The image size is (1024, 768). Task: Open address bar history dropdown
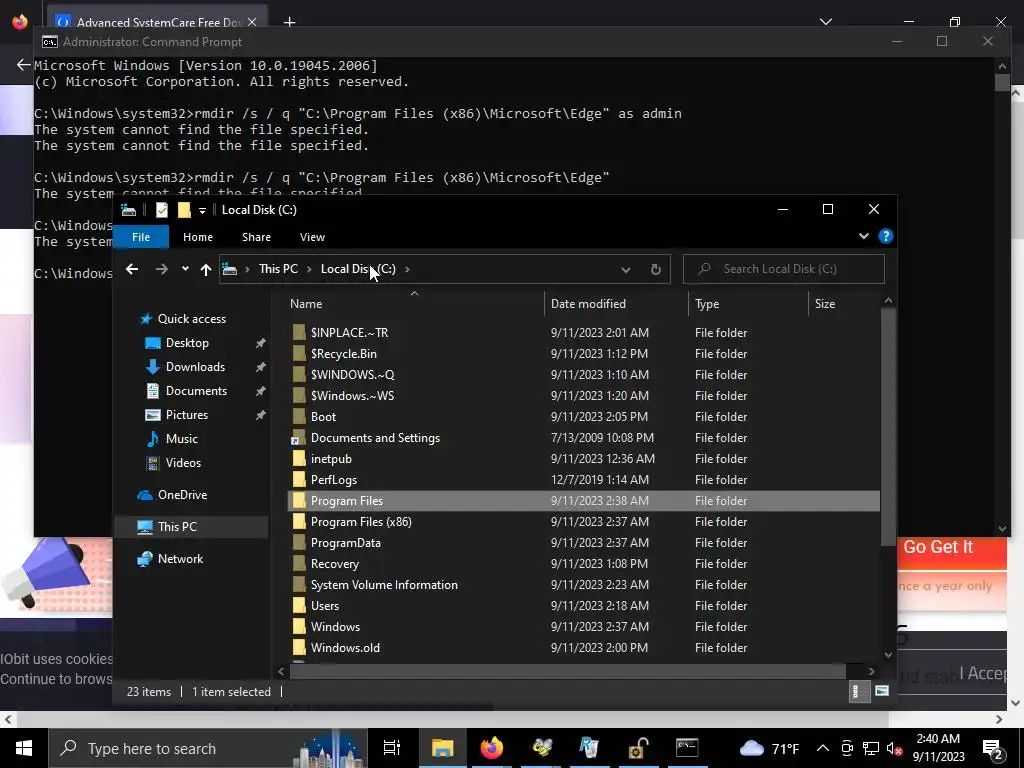[x=626, y=270]
